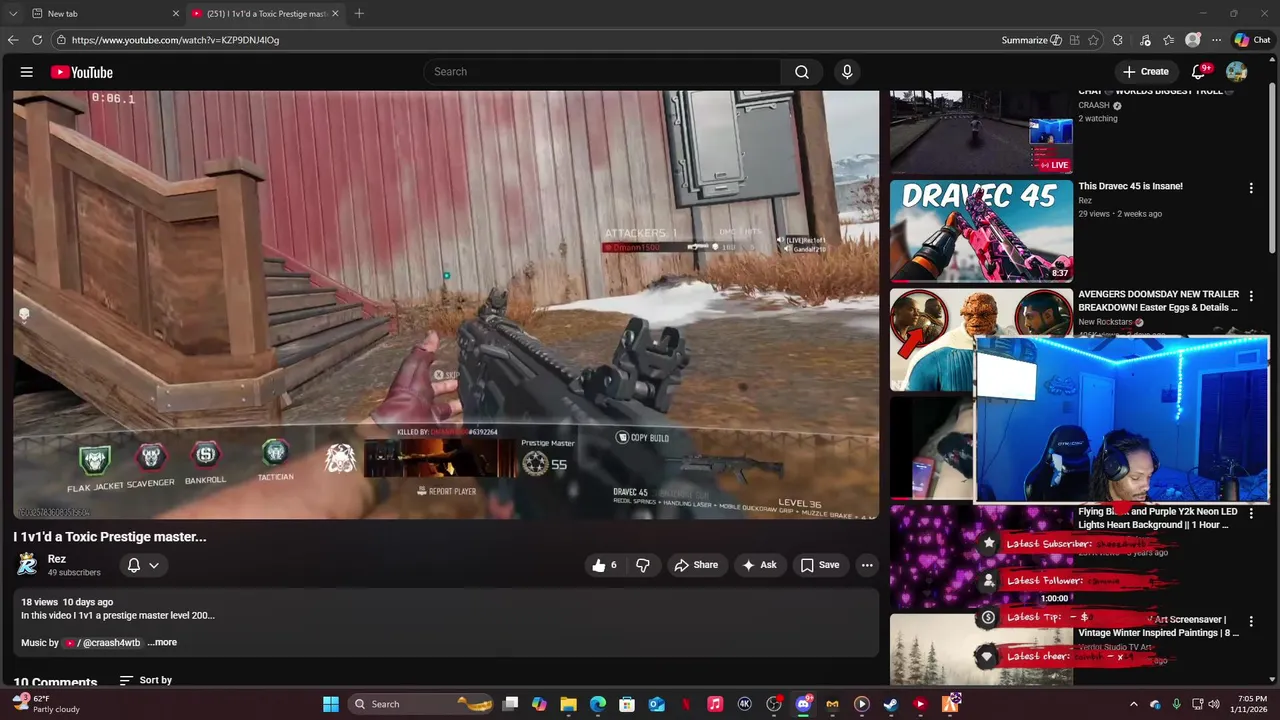Click the browser address bar URL
1280x720 pixels.
[x=175, y=40]
